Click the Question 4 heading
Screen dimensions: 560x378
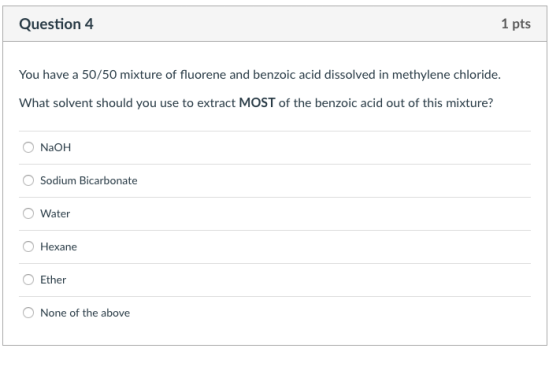click(56, 24)
